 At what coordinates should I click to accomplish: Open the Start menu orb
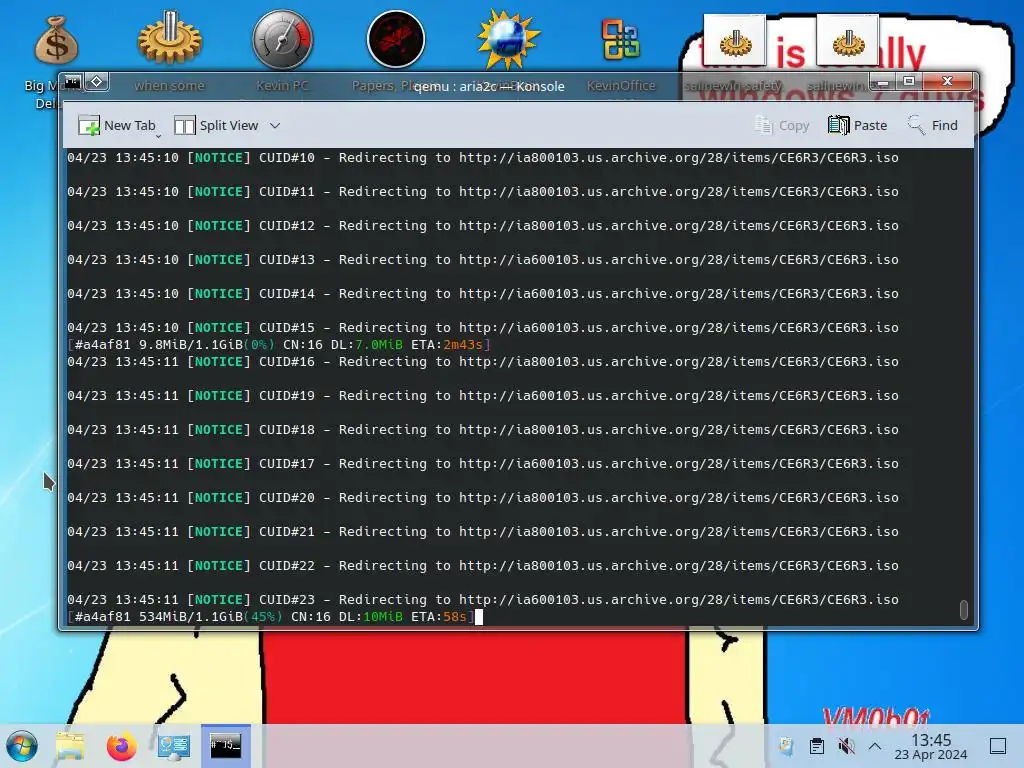22,746
